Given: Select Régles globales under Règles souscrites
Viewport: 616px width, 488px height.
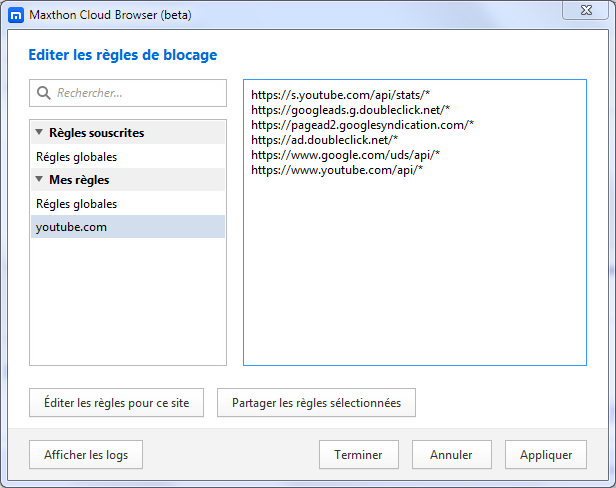Looking at the screenshot, I should coord(128,156).
